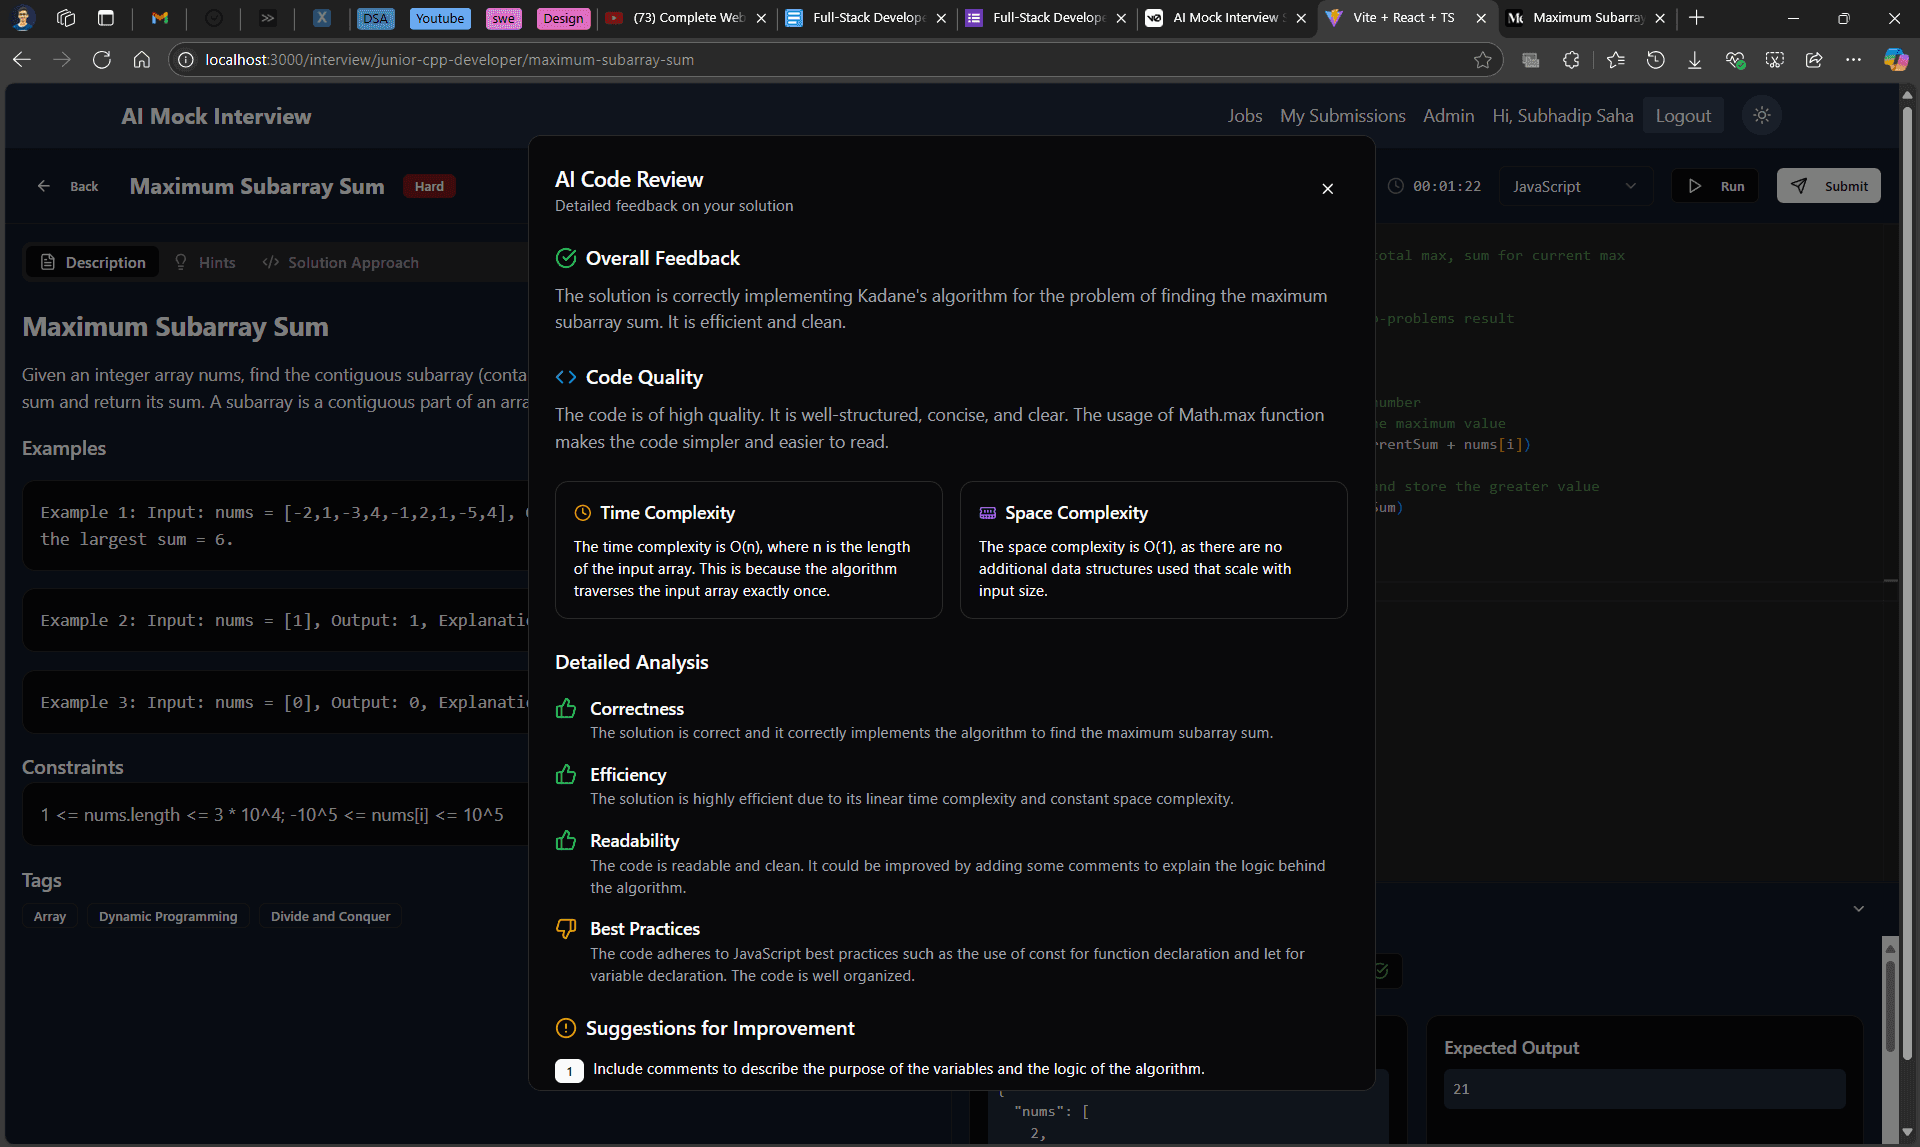Click the browser home icon
1920x1147 pixels.
[141, 60]
